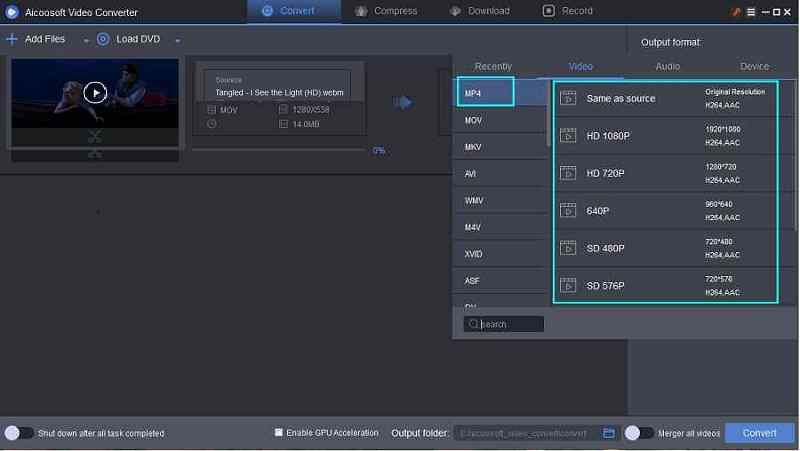Viewport: 800px width, 451px height.
Task: Choose the HD 720P preset
Action: (x=665, y=173)
